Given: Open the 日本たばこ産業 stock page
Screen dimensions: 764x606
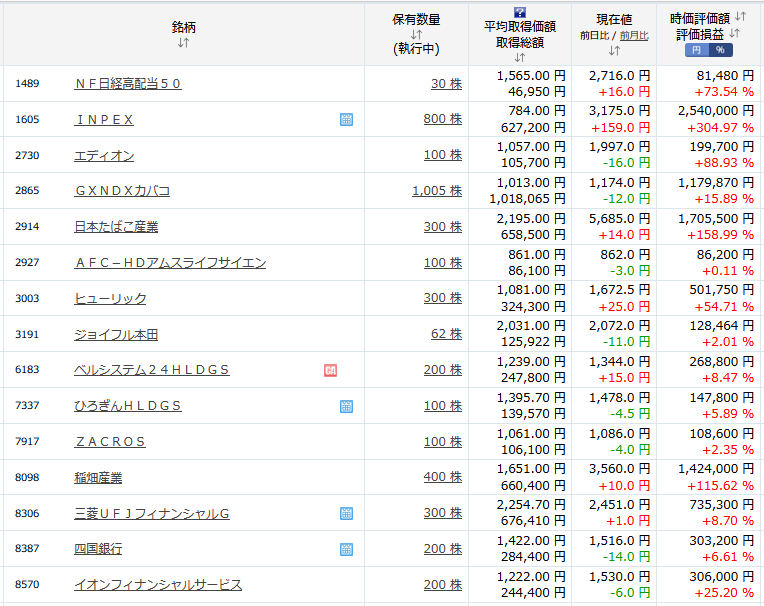Looking at the screenshot, I should click(116, 227).
